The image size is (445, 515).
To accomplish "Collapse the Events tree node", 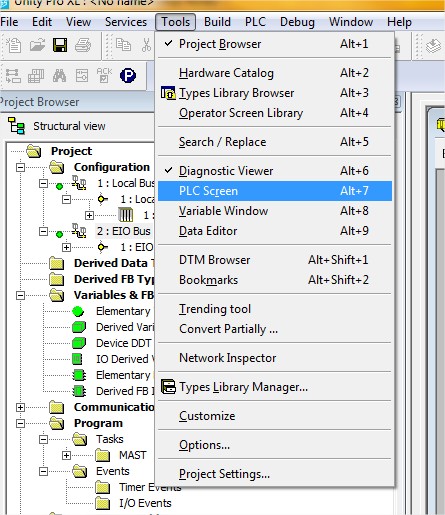I will click(x=43, y=471).
